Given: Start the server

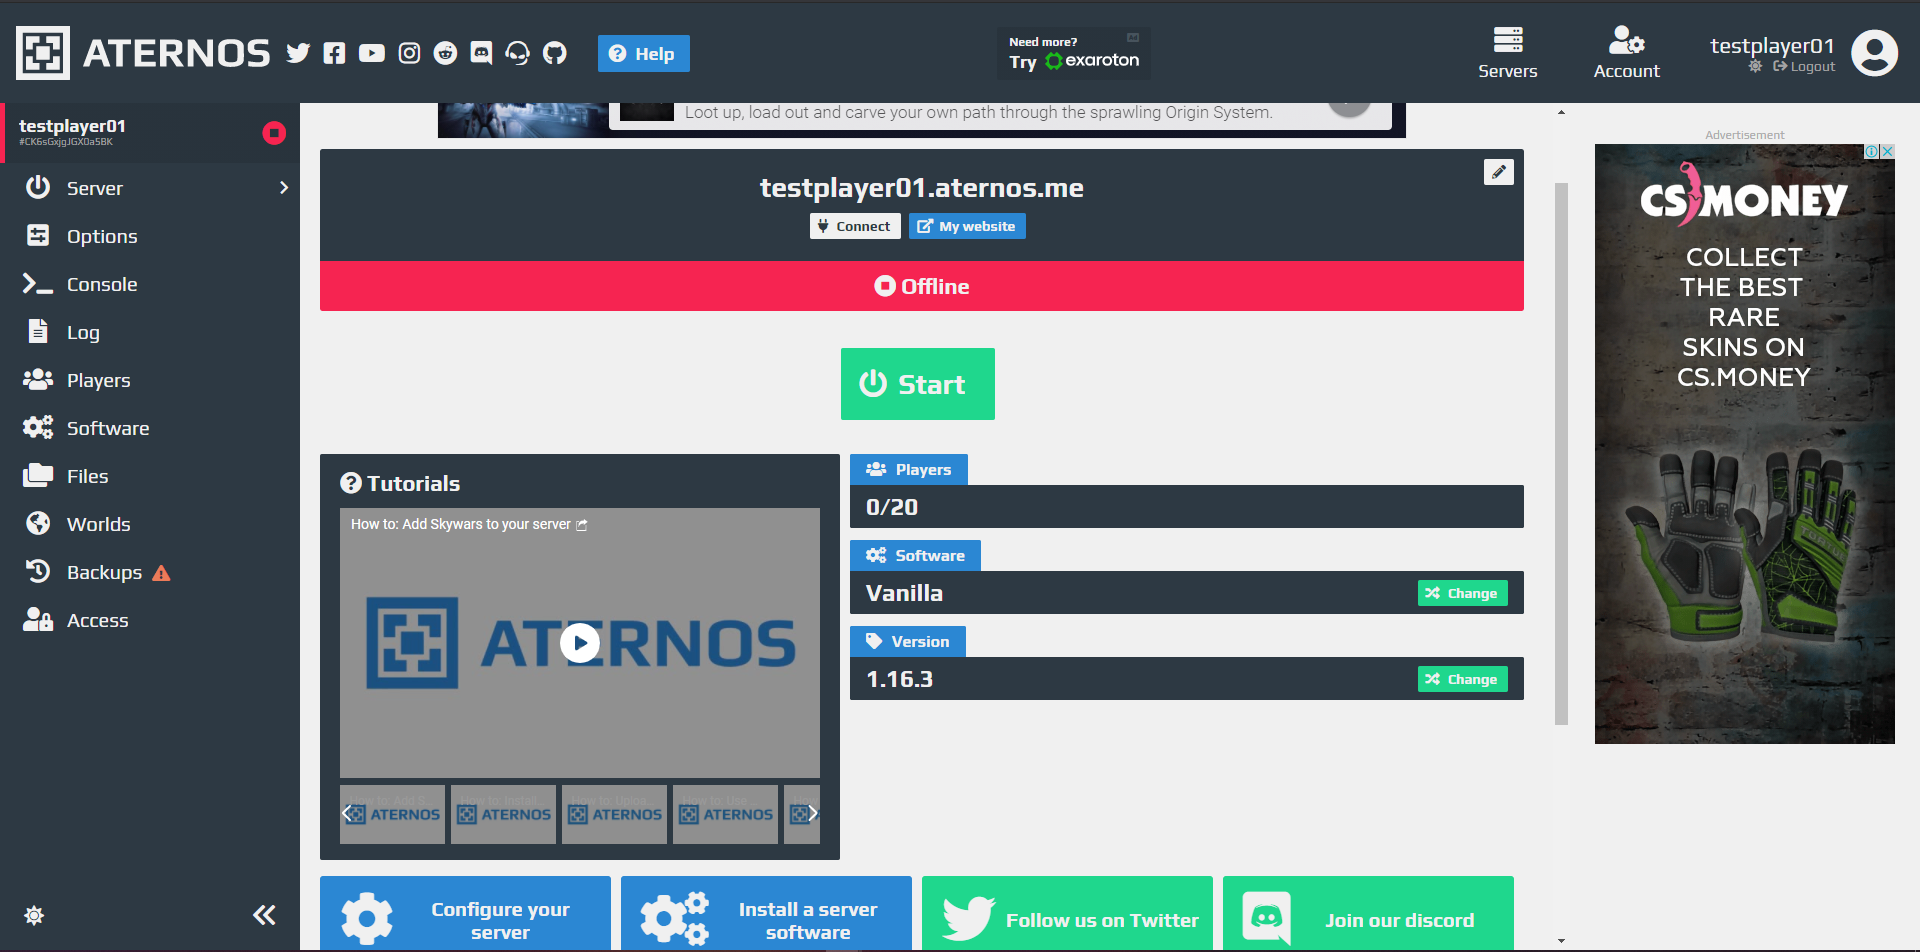Looking at the screenshot, I should tap(918, 384).
